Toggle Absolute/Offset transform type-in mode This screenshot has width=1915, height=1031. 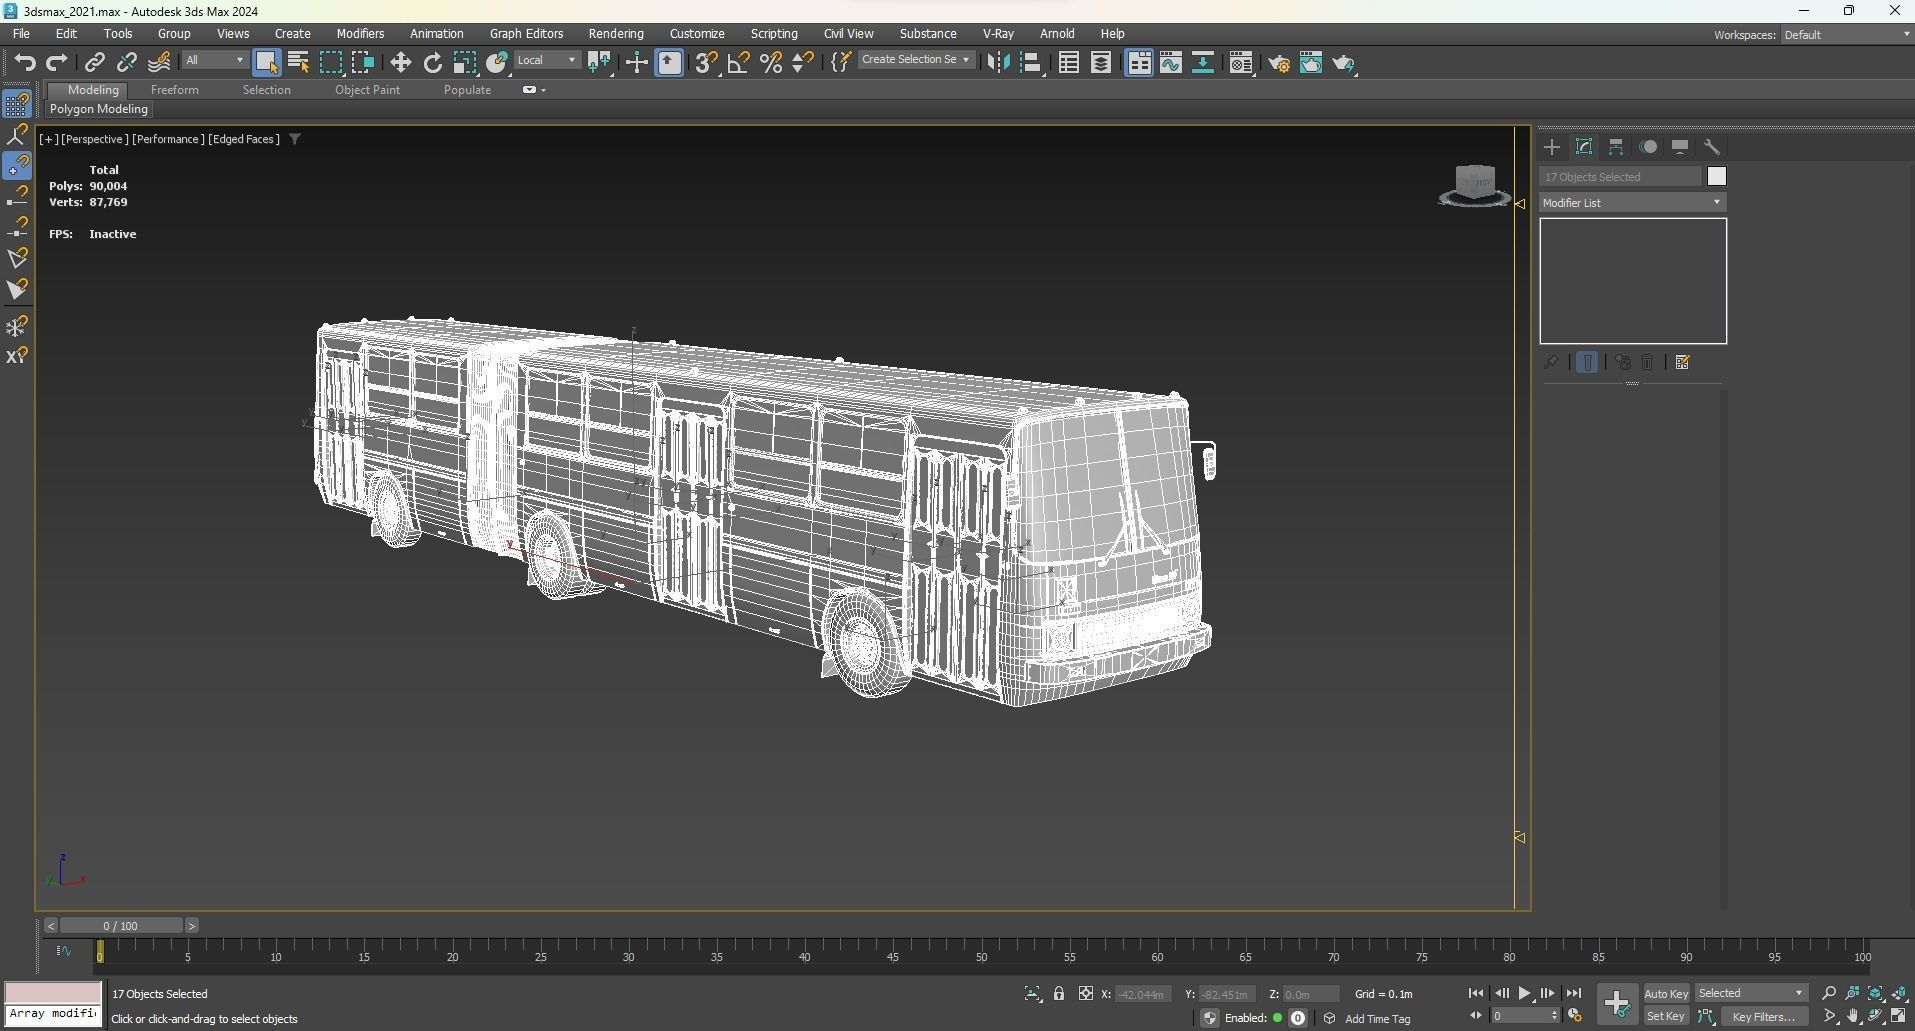tap(1085, 993)
